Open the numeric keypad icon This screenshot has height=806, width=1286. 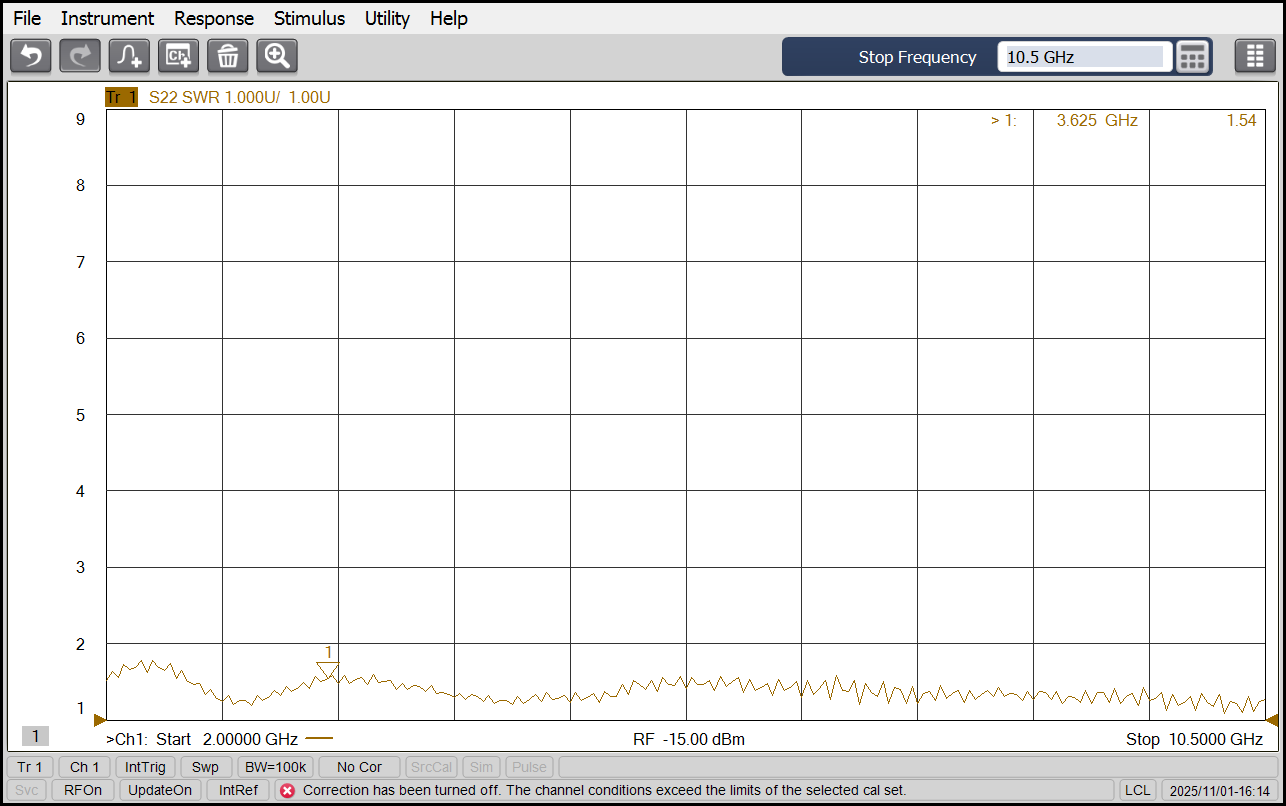(x=1192, y=57)
